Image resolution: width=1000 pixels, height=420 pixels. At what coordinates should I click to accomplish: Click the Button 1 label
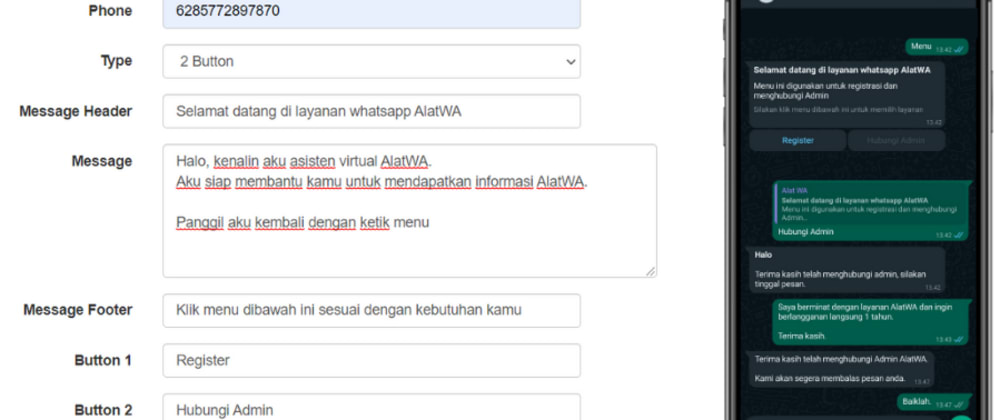click(x=103, y=361)
